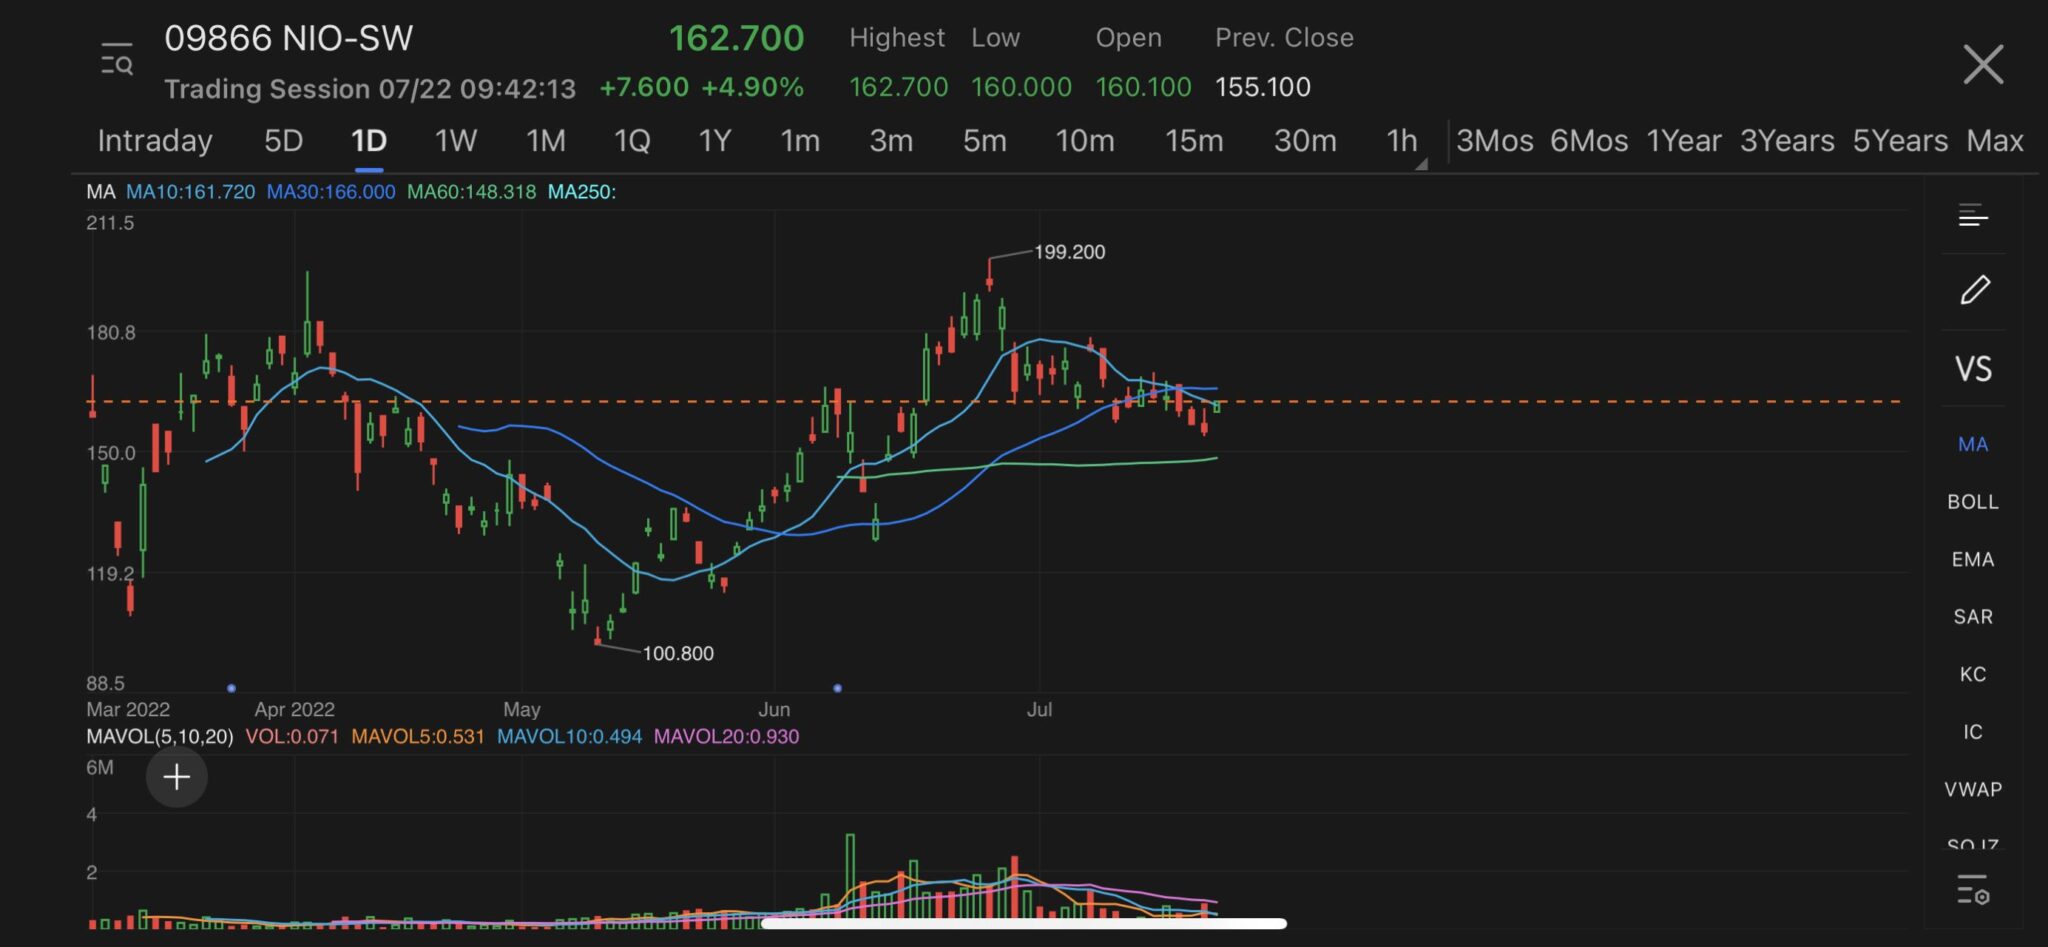Toggle the BOLL indicator
The height and width of the screenshot is (947, 2048).
1973,502
